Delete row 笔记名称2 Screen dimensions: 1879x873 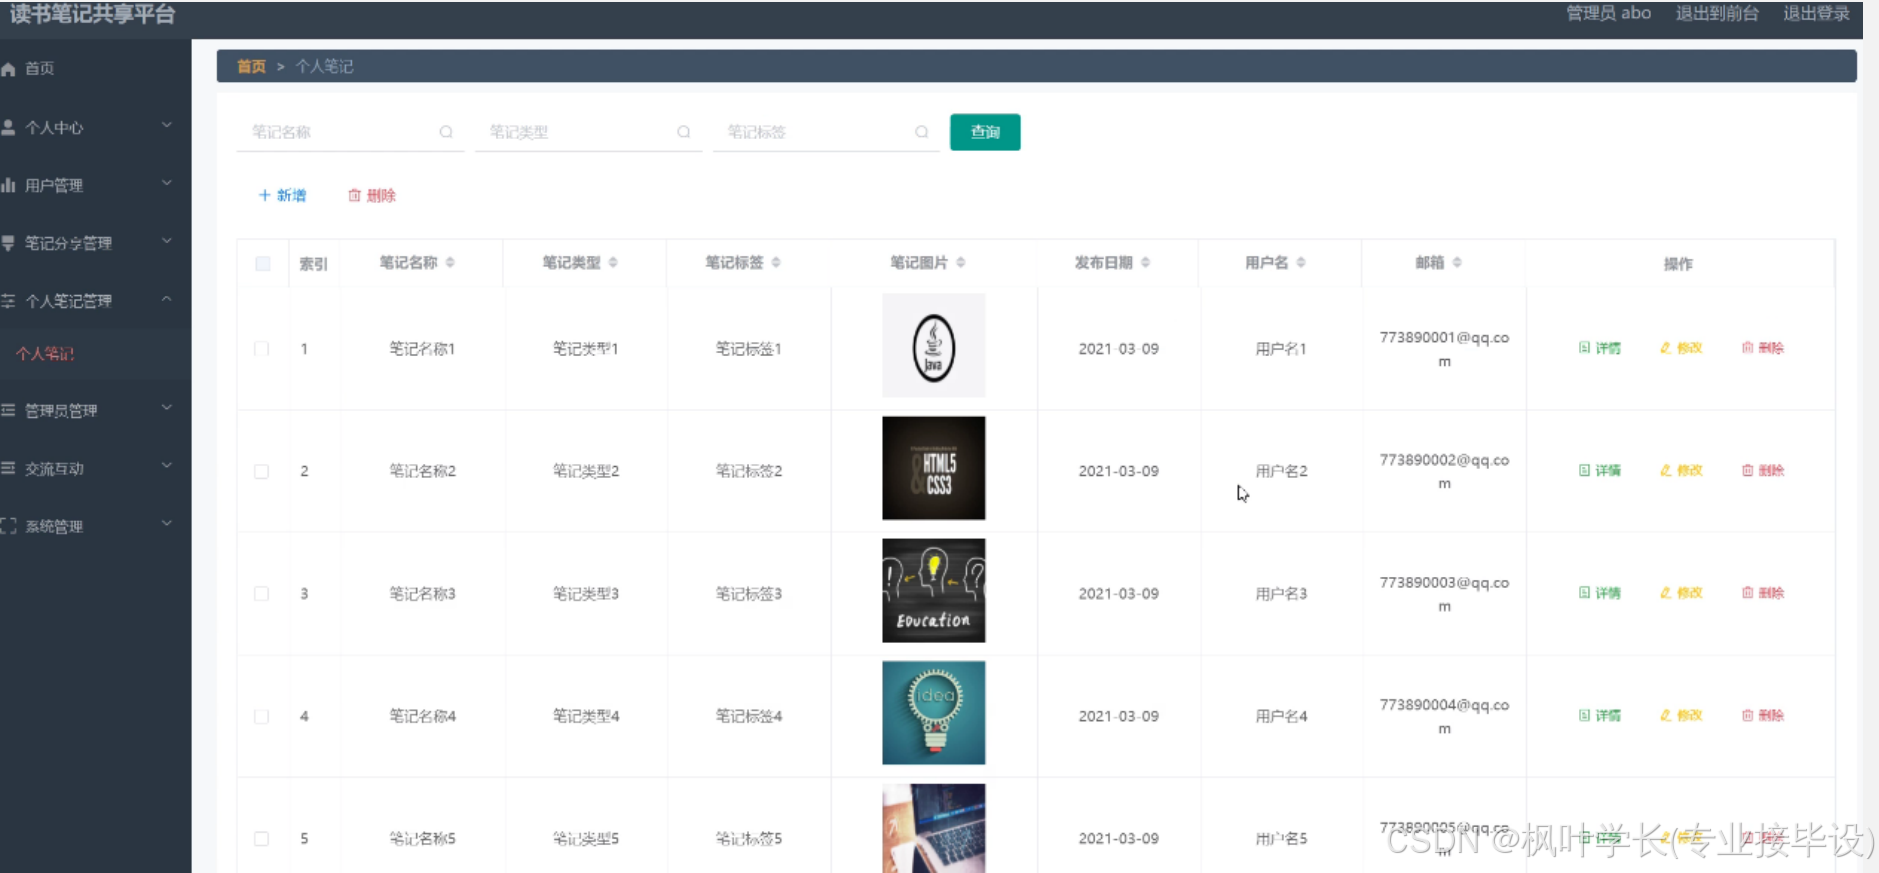[x=1763, y=470]
